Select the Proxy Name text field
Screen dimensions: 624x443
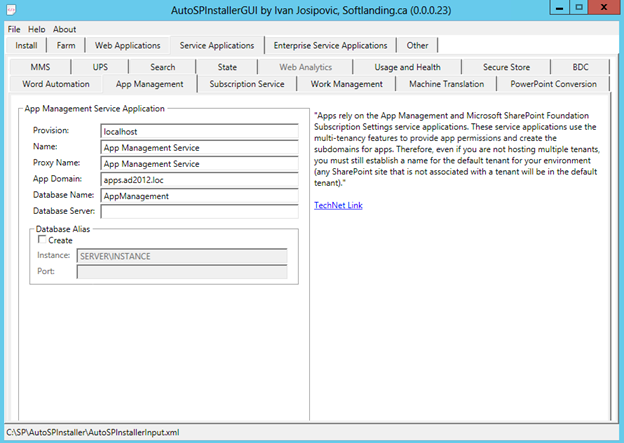pos(199,164)
